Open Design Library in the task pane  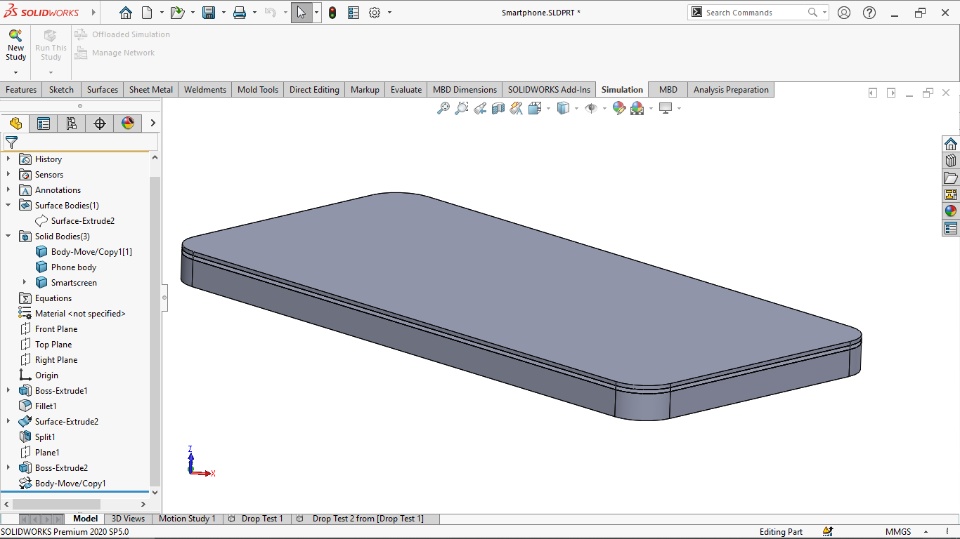point(950,161)
